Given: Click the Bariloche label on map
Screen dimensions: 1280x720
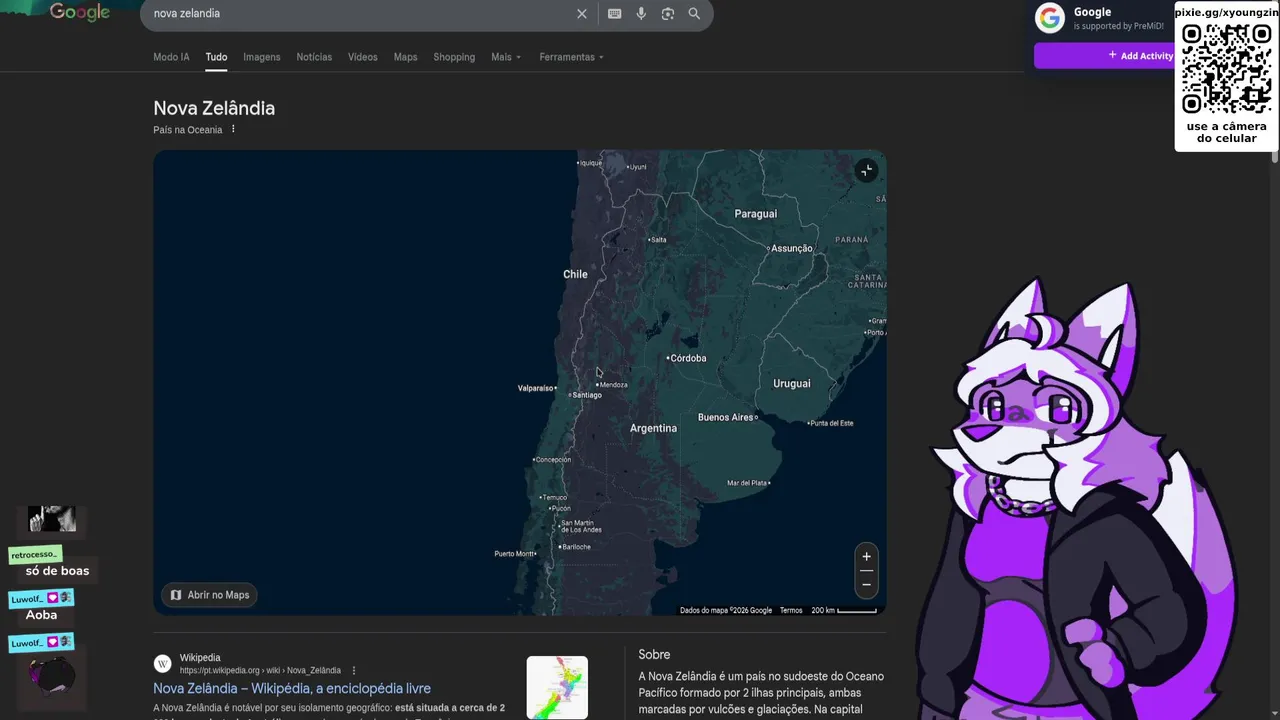Looking at the screenshot, I should click(x=576, y=547).
